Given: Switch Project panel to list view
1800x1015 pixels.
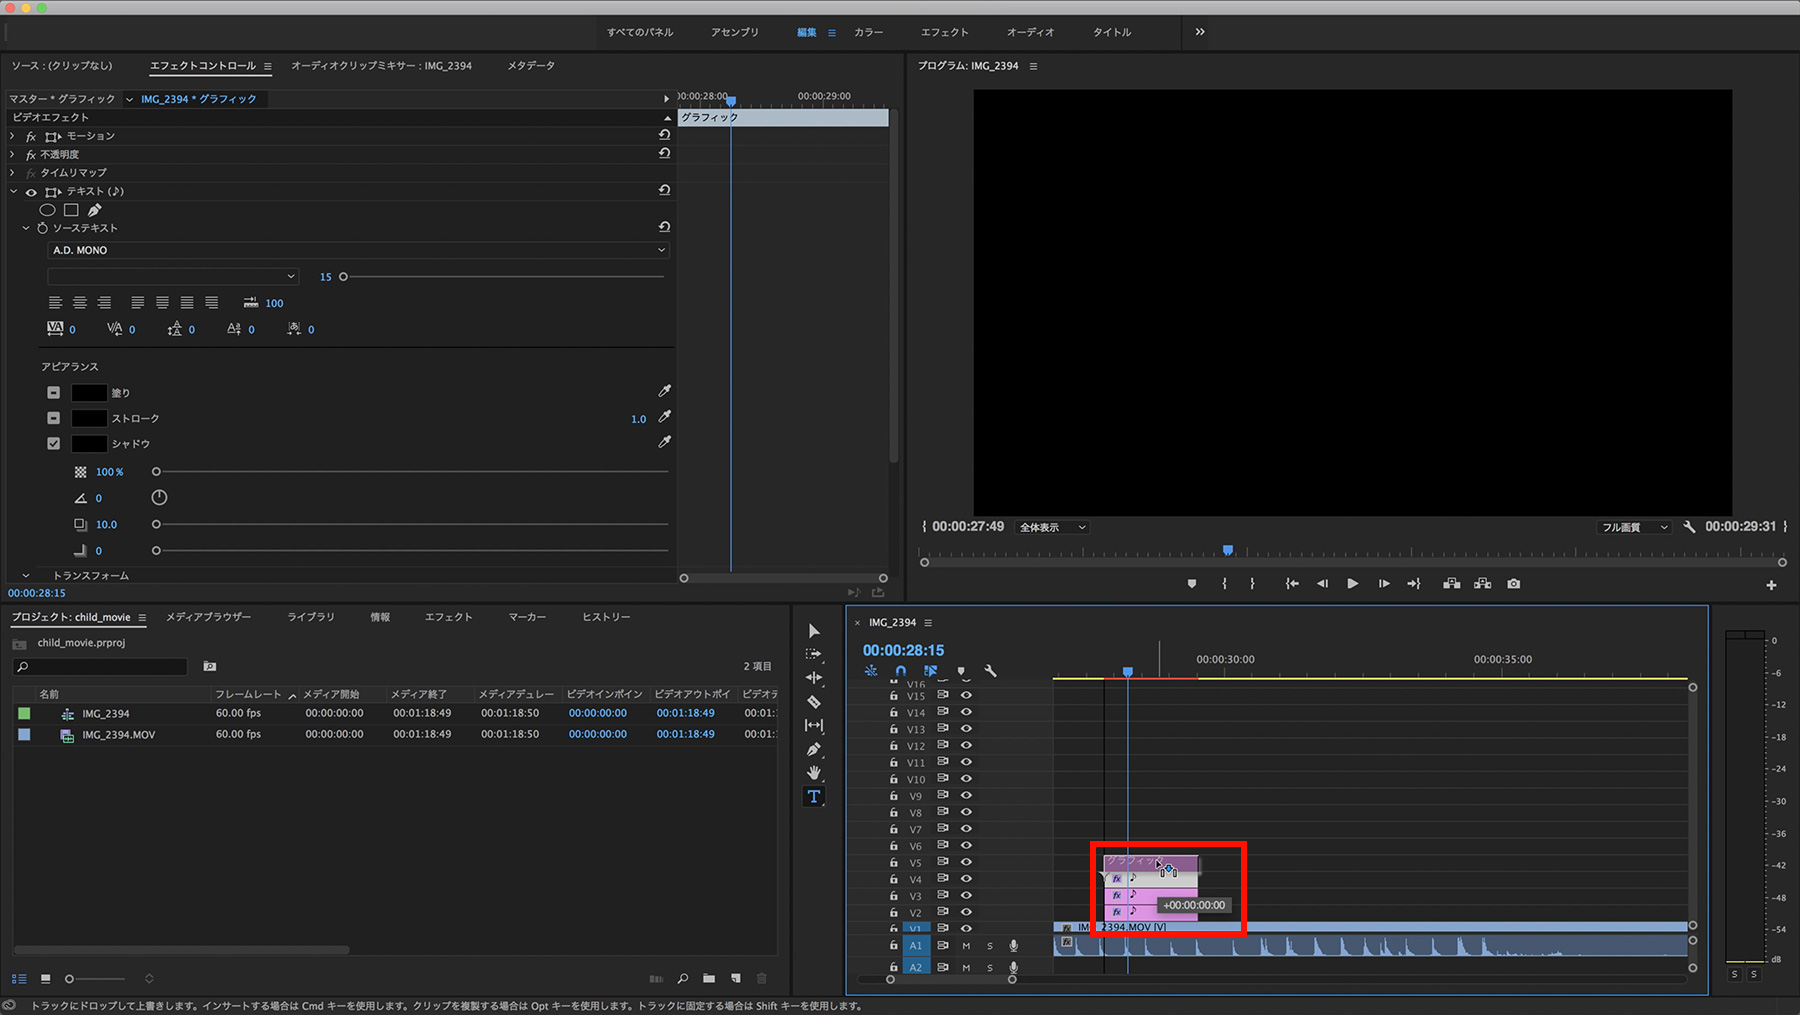Looking at the screenshot, I should [19, 978].
